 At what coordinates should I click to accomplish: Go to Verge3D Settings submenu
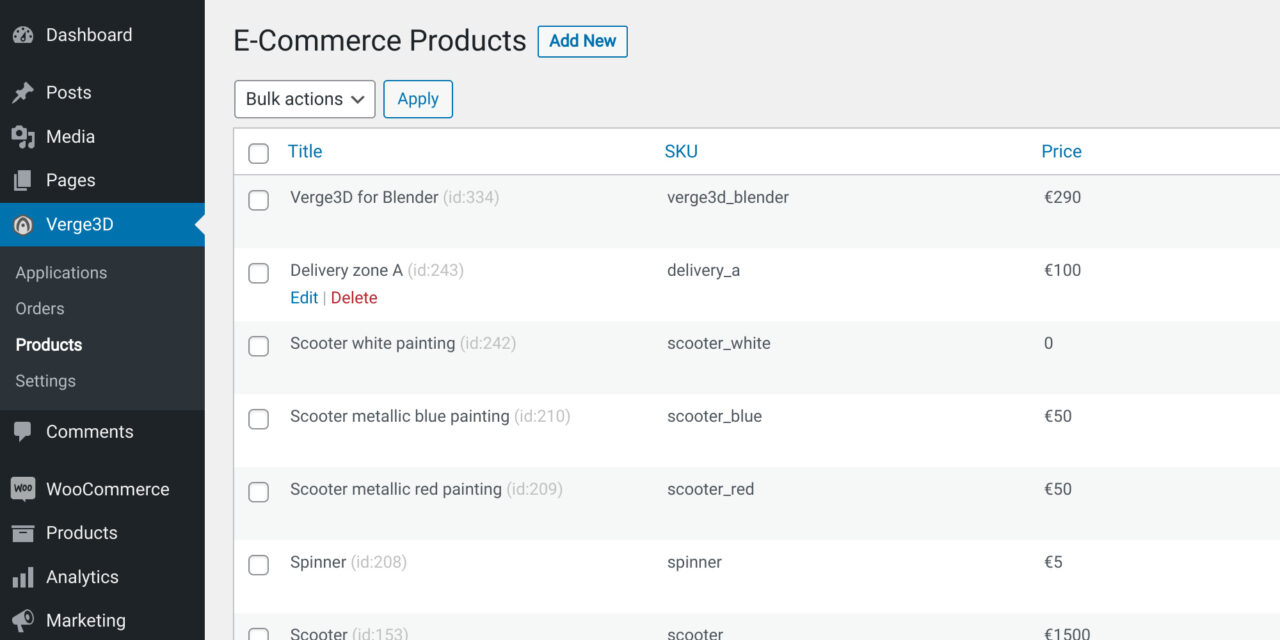pyautogui.click(x=45, y=381)
